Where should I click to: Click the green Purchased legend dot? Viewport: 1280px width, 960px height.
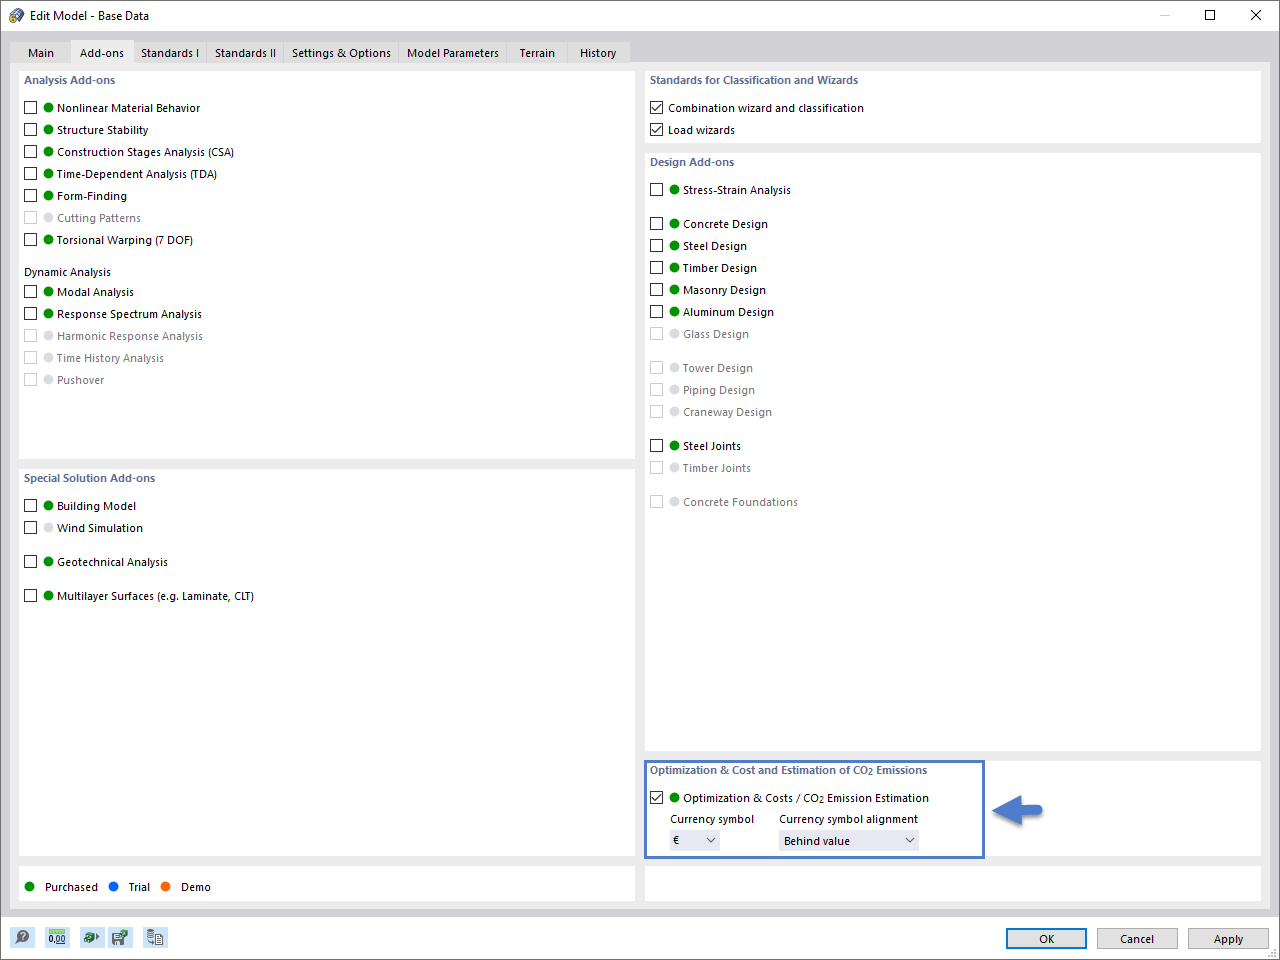pyautogui.click(x=30, y=887)
